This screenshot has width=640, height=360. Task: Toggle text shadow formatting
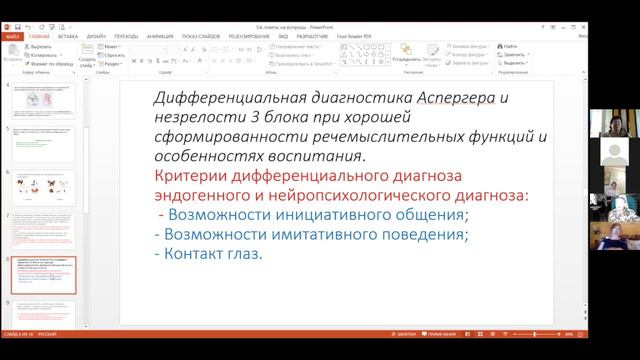coord(158,61)
